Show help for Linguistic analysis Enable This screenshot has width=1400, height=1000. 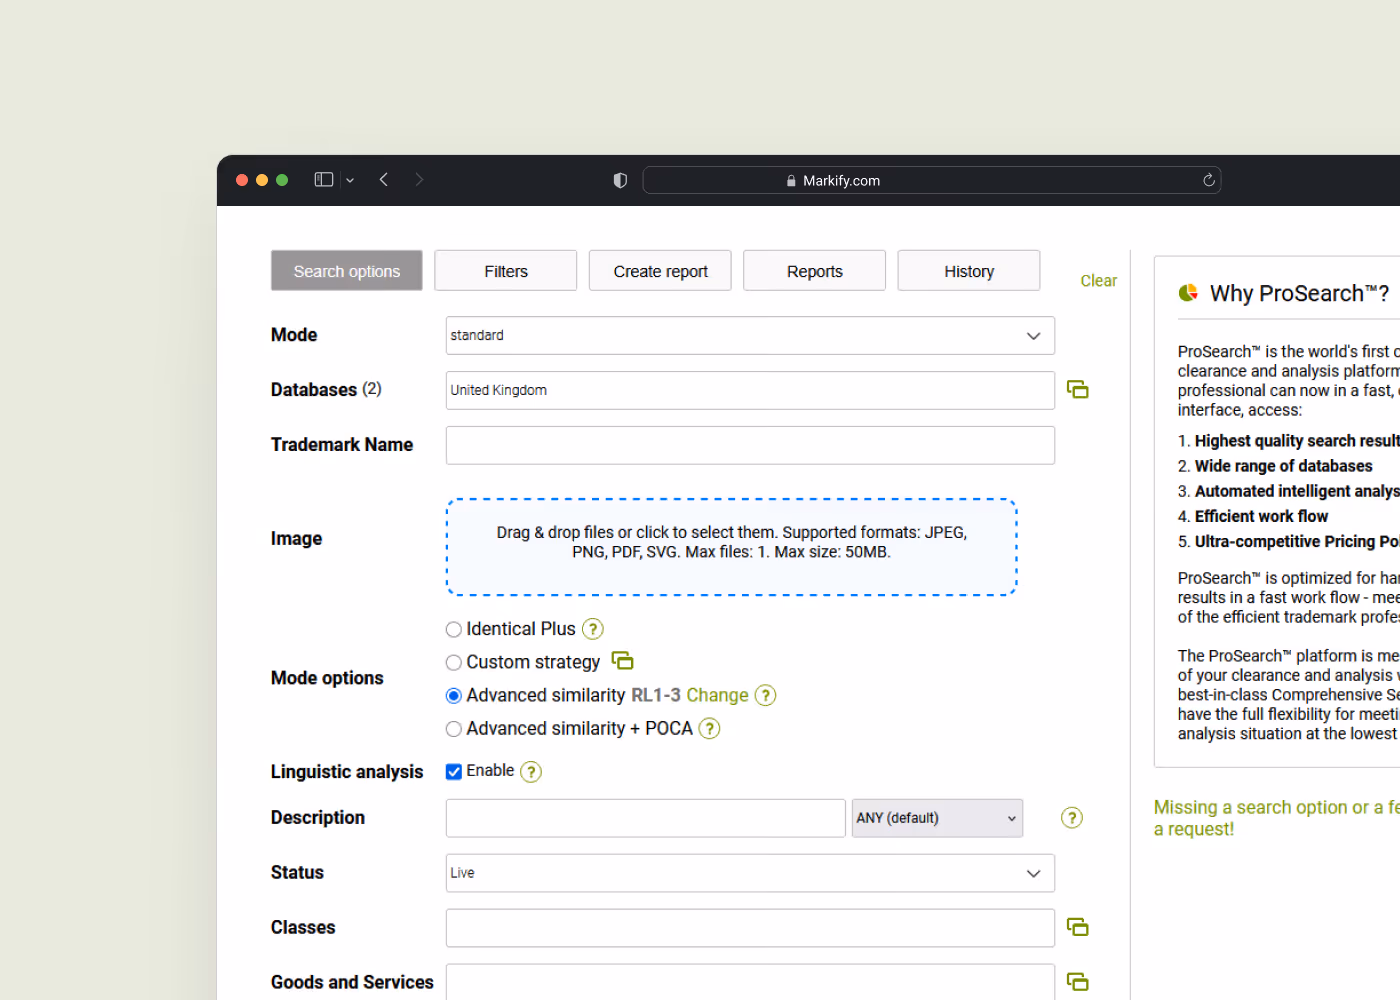click(531, 771)
